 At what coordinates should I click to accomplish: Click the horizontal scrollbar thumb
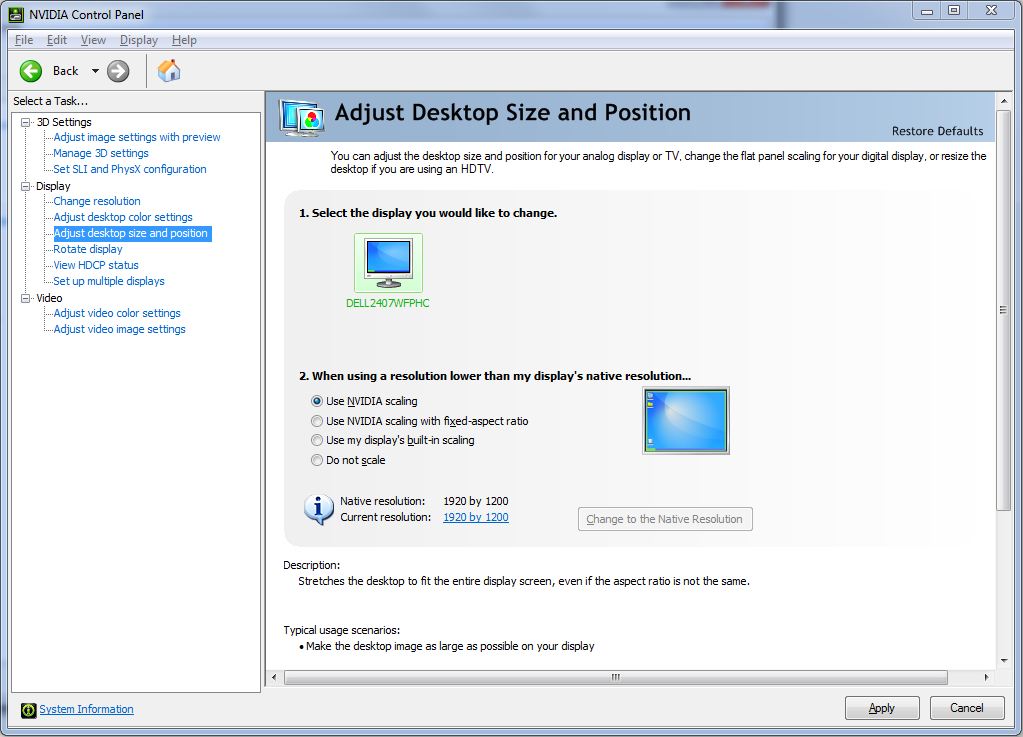616,678
